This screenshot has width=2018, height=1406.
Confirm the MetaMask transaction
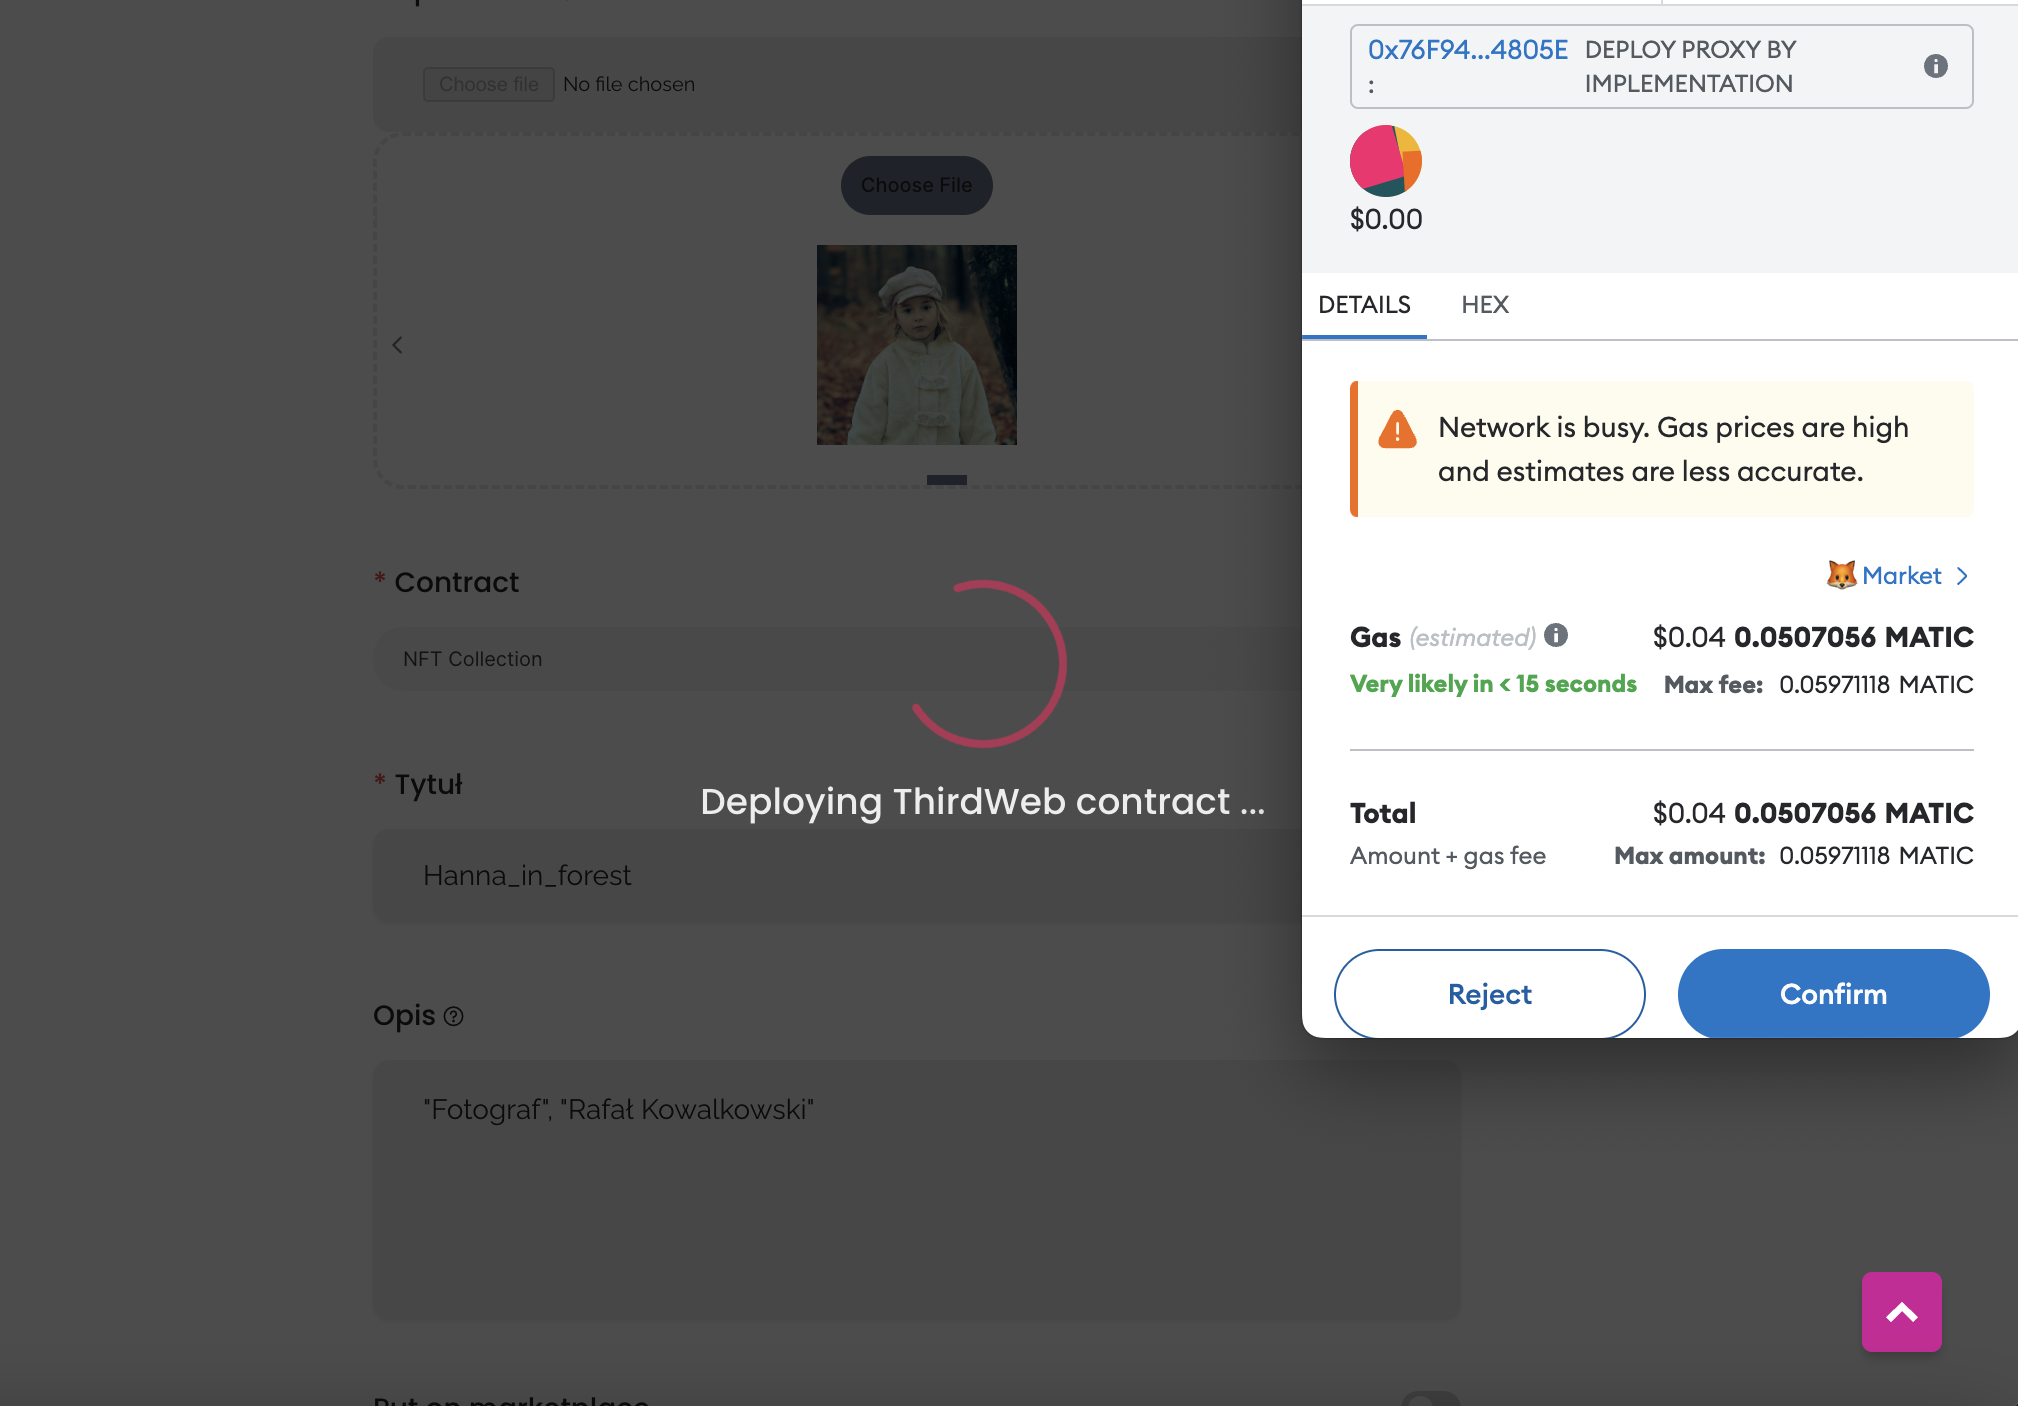1832,994
